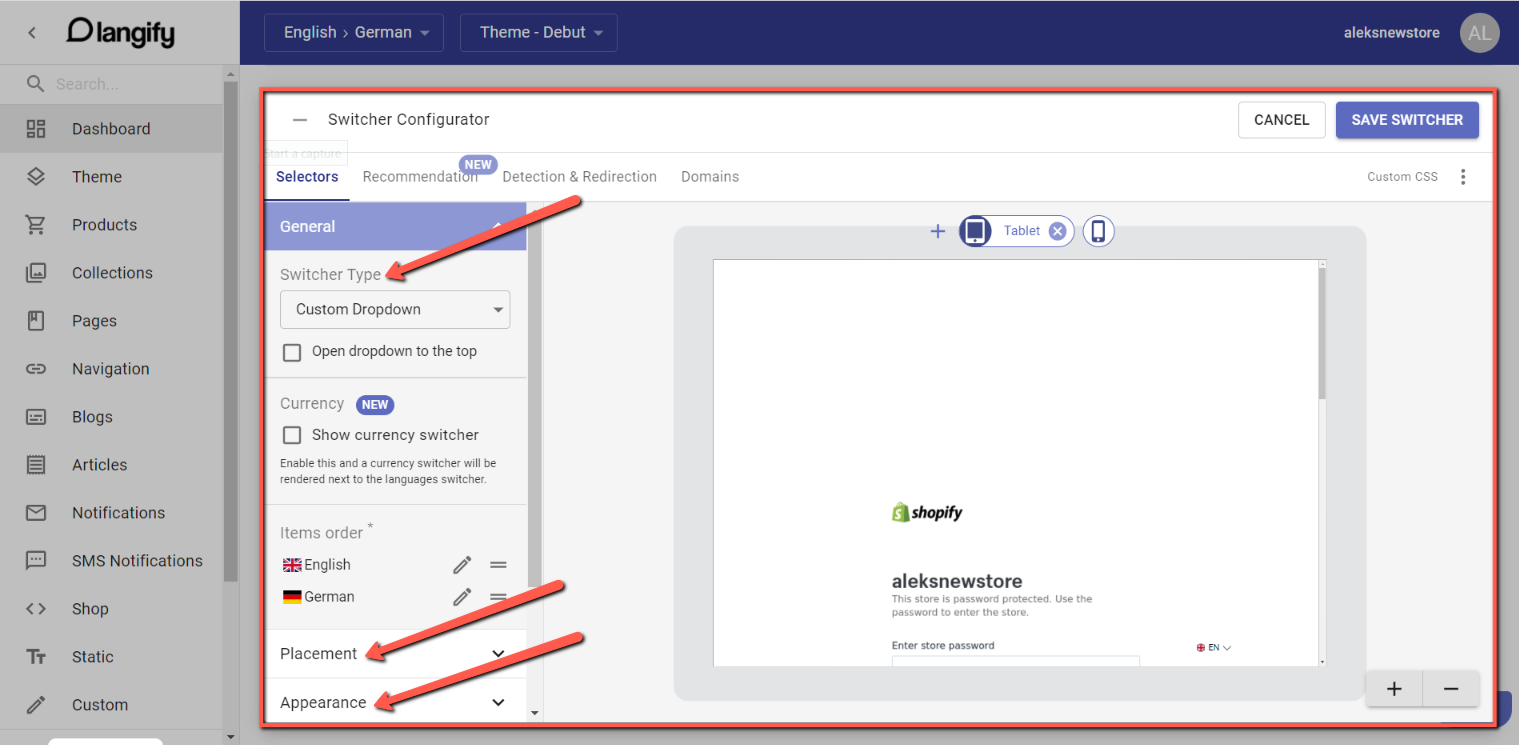Viewport: 1519px width, 745px height.
Task: Add a new device with plus icon
Action: pyautogui.click(x=938, y=231)
